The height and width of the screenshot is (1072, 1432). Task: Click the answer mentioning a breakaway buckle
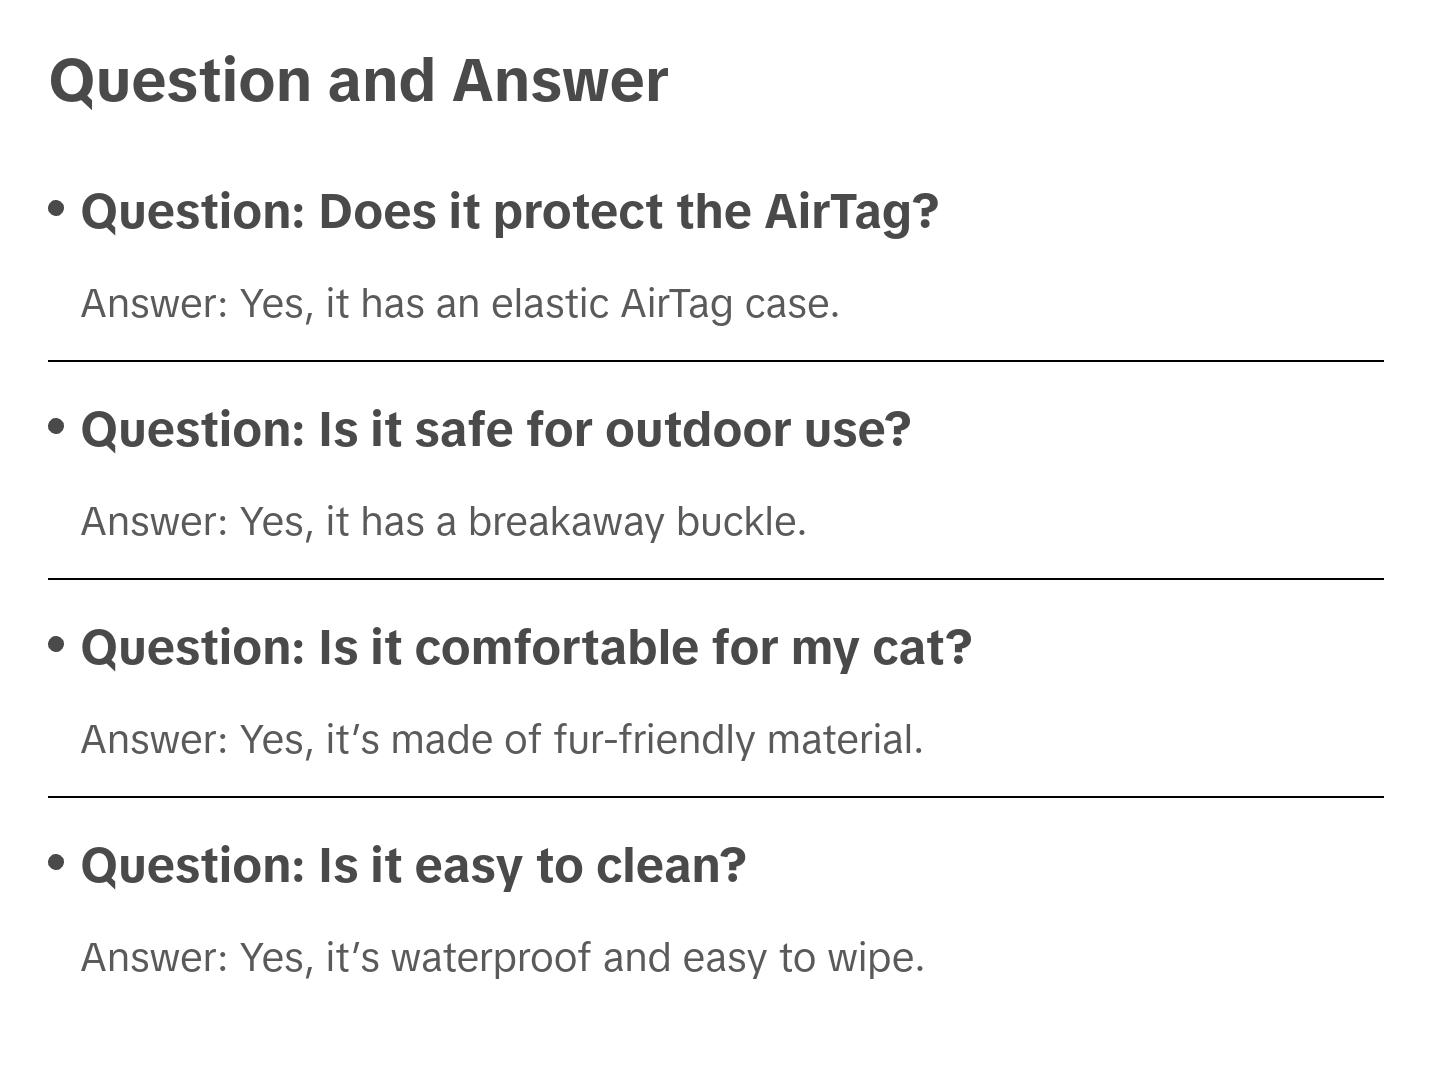pyautogui.click(x=443, y=522)
